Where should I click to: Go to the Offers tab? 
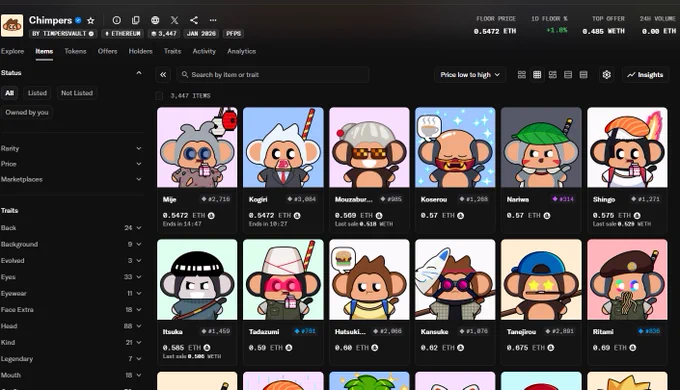[108, 51]
